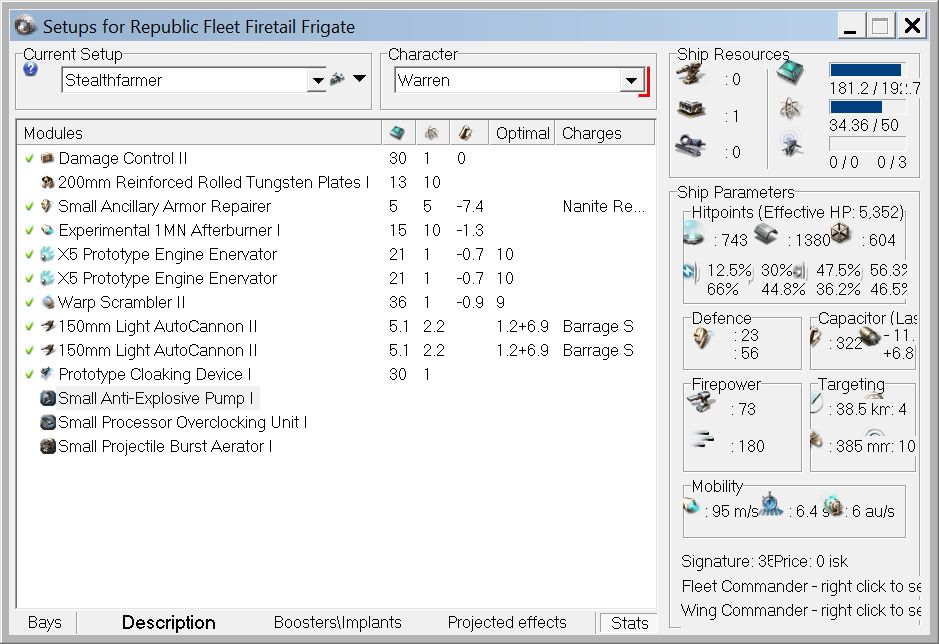Image resolution: width=939 pixels, height=644 pixels.
Task: Toggle the Small Ancillary Armor Repairer checkmark
Action: tap(29, 206)
